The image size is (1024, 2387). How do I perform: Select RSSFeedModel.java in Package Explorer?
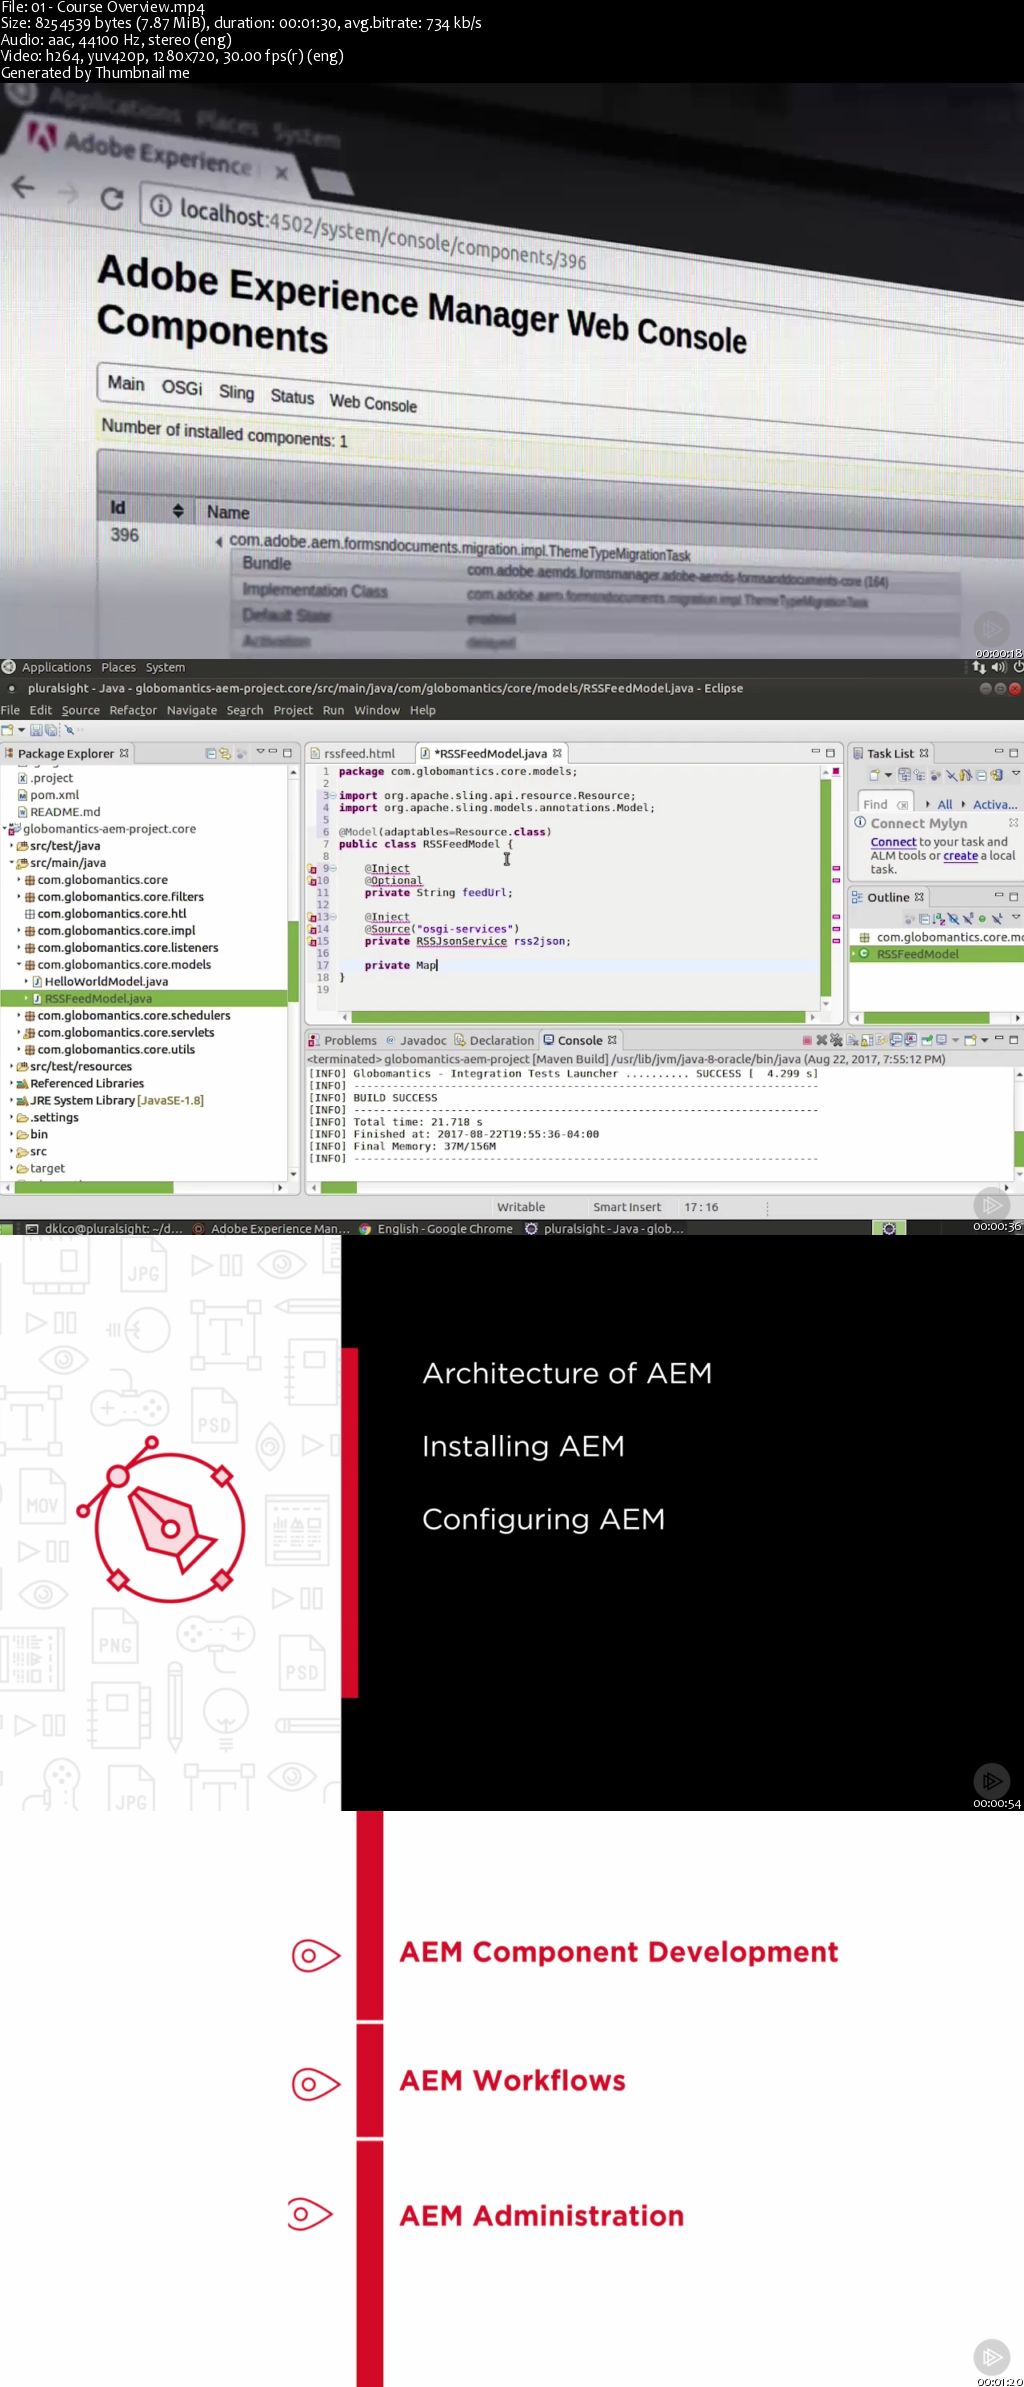pos(98,999)
